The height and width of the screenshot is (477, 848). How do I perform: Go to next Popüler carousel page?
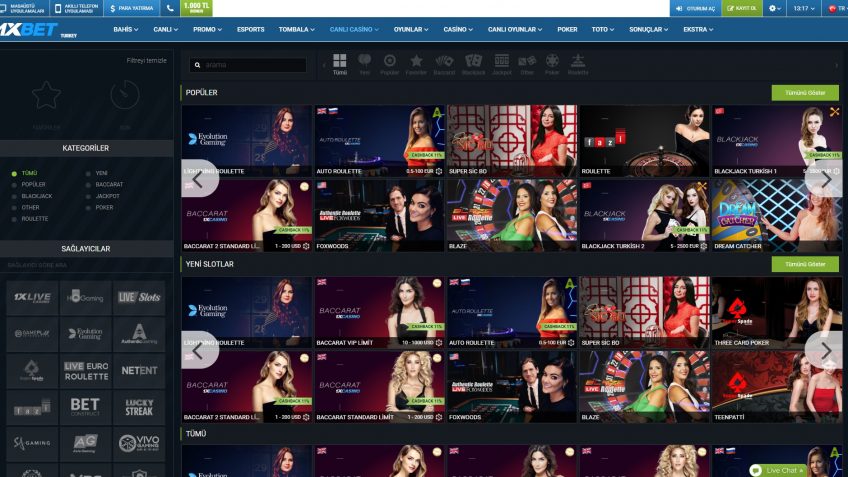[x=826, y=179]
